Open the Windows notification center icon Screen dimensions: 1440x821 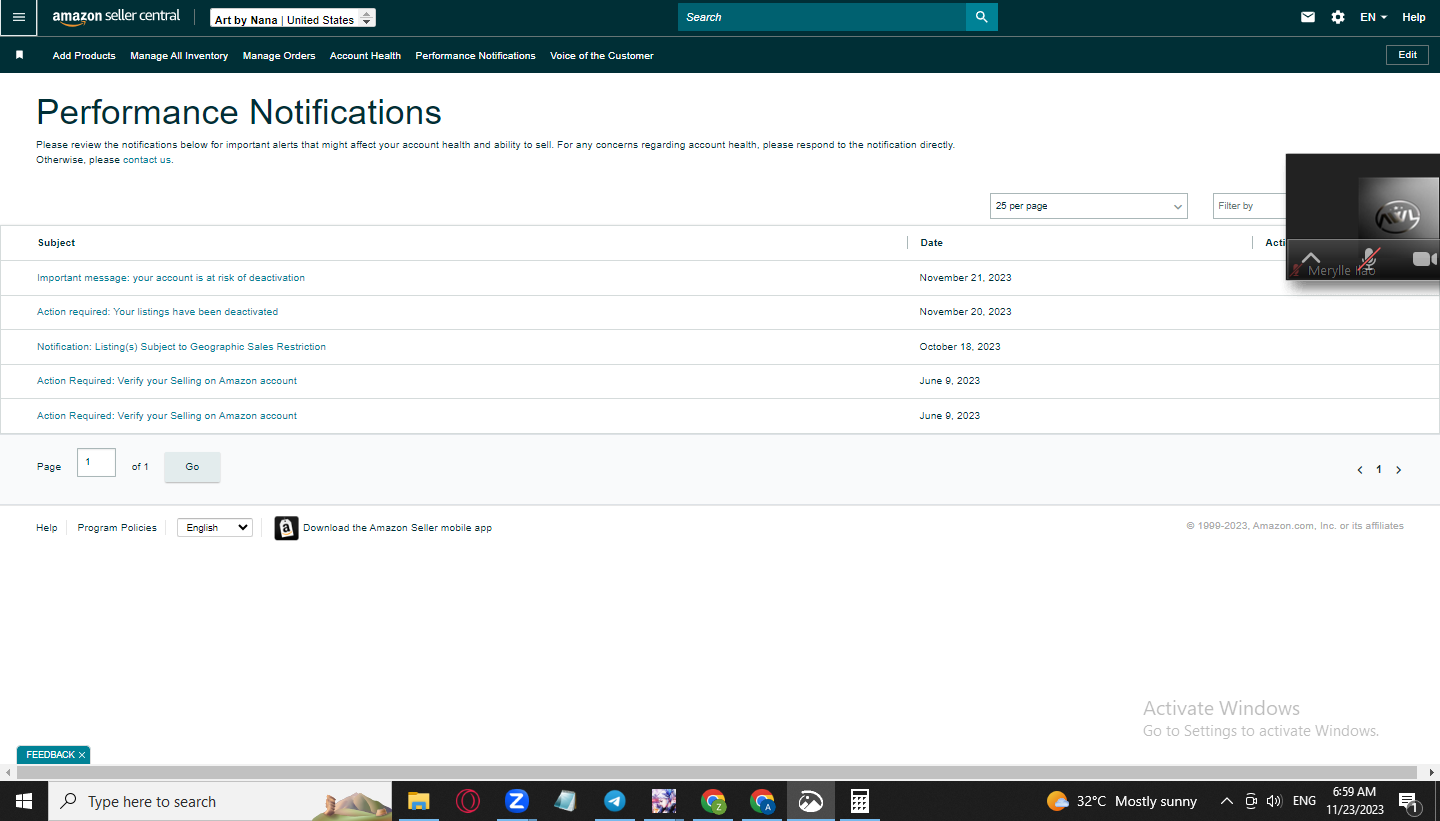1408,801
